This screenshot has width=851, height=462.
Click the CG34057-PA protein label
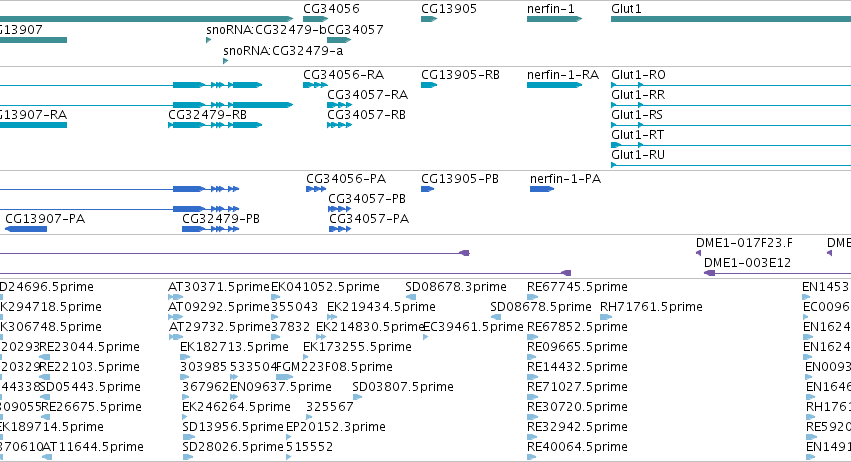pyautogui.click(x=369, y=219)
